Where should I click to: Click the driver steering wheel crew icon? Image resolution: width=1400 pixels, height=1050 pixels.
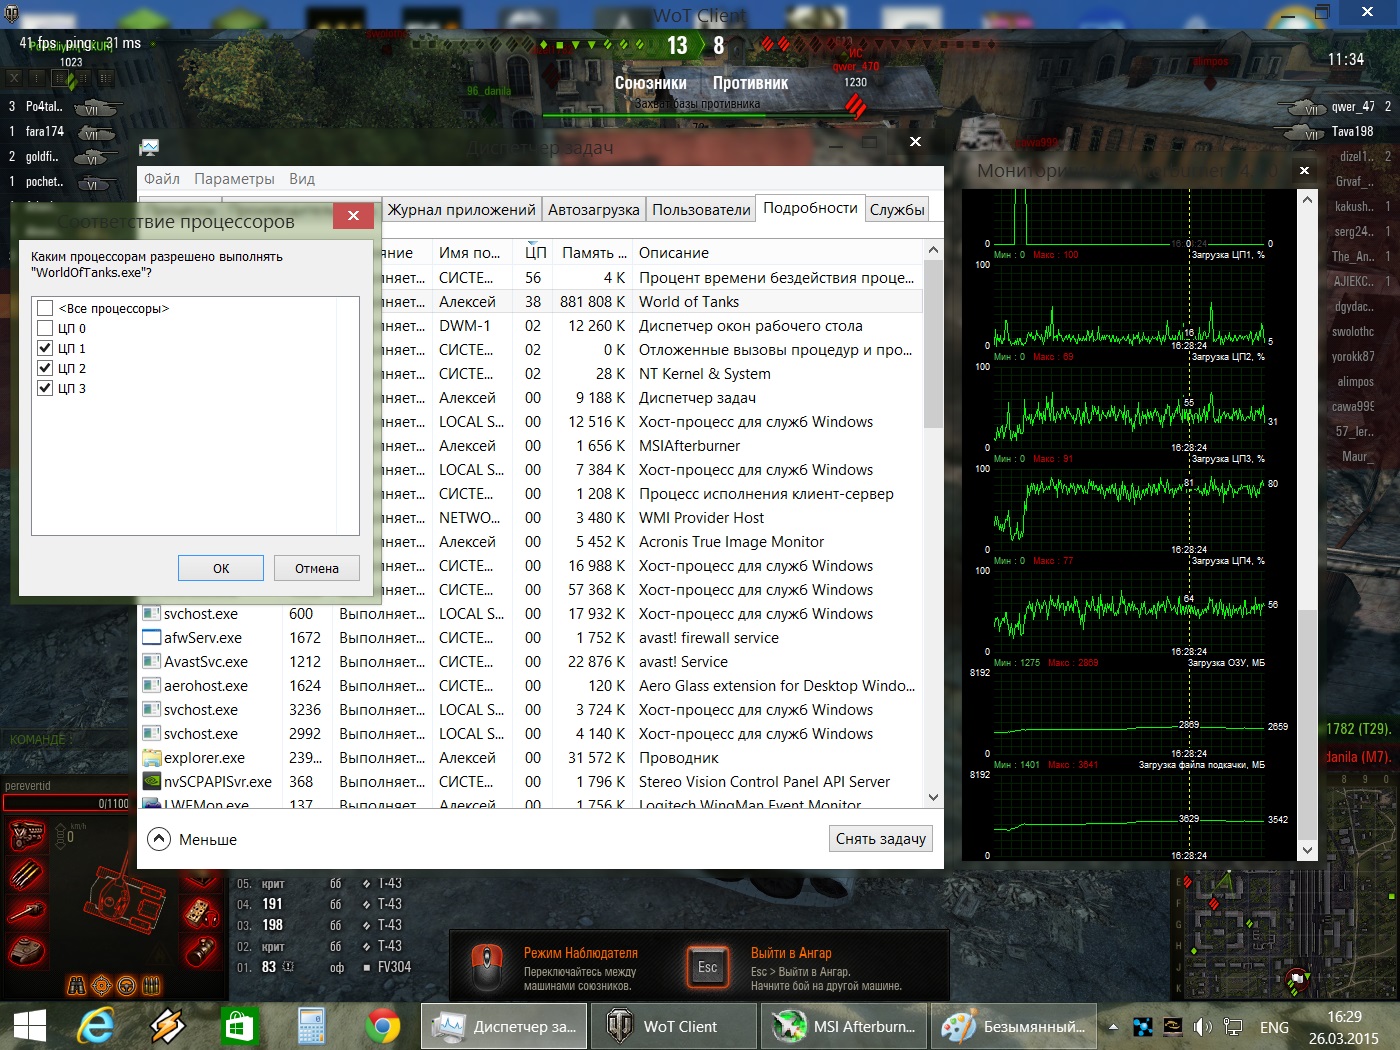coord(126,986)
